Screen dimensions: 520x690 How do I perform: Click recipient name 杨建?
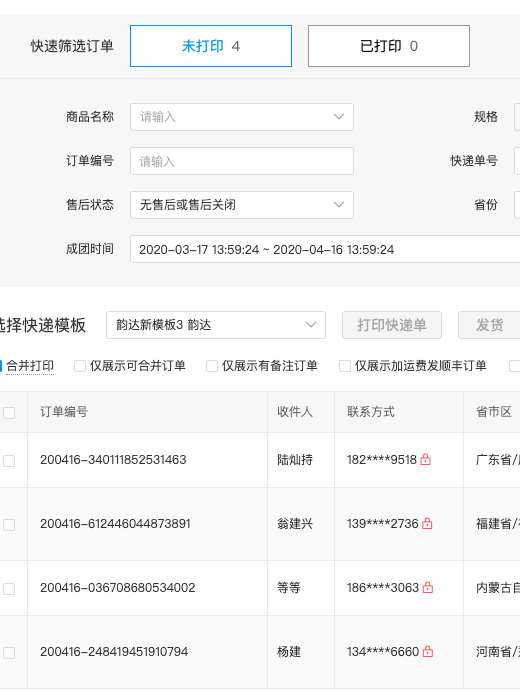pos(289,652)
